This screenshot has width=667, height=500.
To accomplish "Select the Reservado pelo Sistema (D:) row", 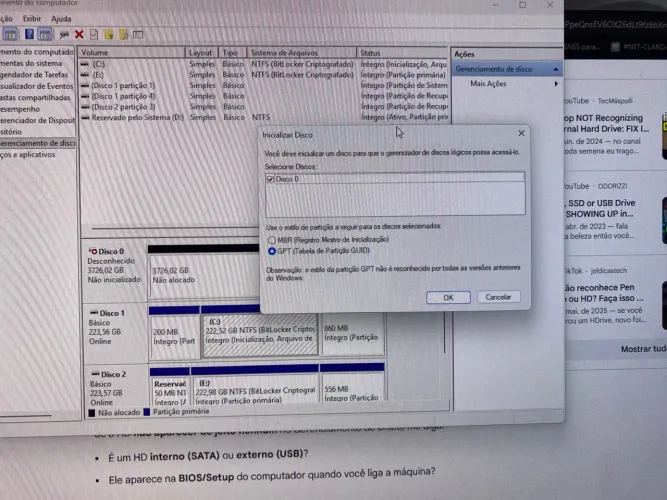I will point(264,117).
